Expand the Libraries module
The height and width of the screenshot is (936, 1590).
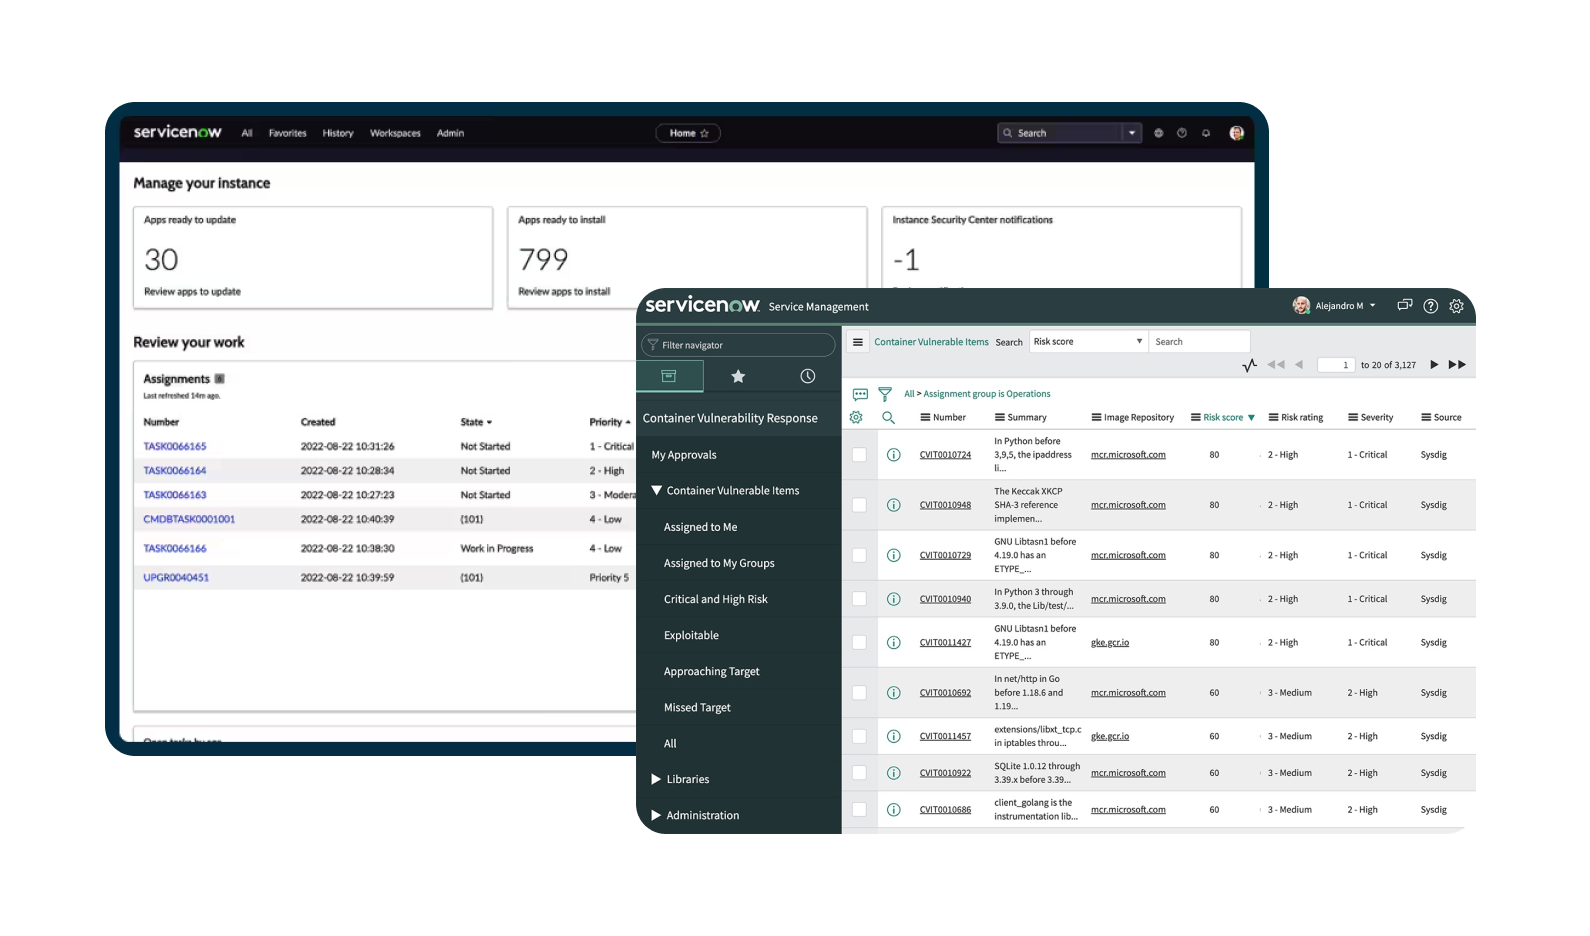(x=656, y=779)
